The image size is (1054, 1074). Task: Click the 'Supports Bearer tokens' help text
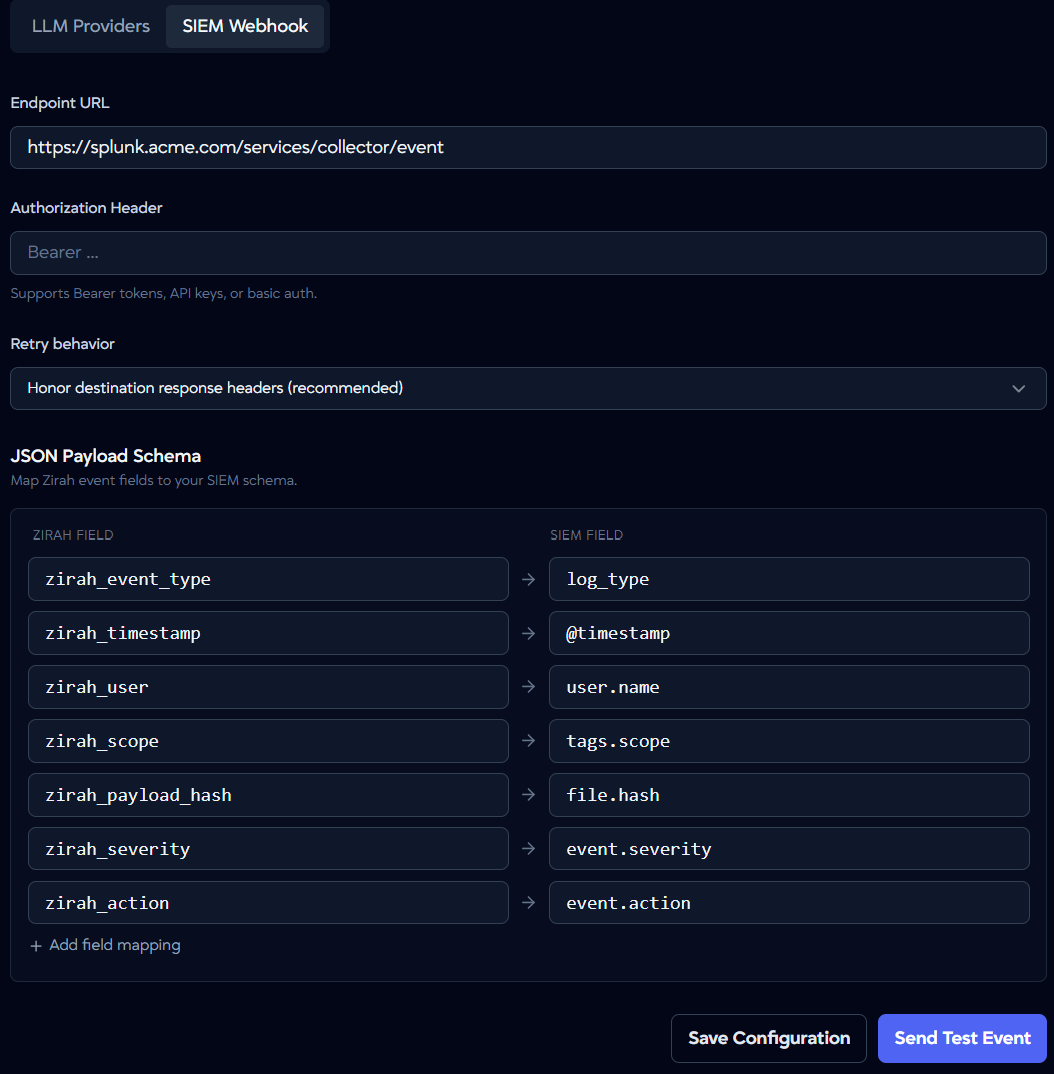click(164, 294)
